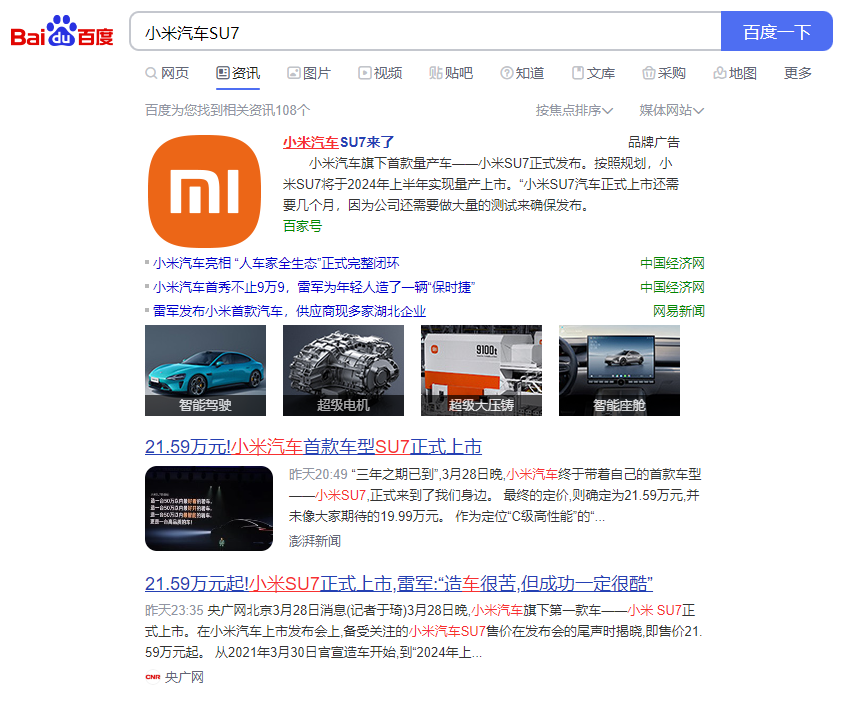Expand the 按焦点排序 sort dropdown

pyautogui.click(x=574, y=110)
